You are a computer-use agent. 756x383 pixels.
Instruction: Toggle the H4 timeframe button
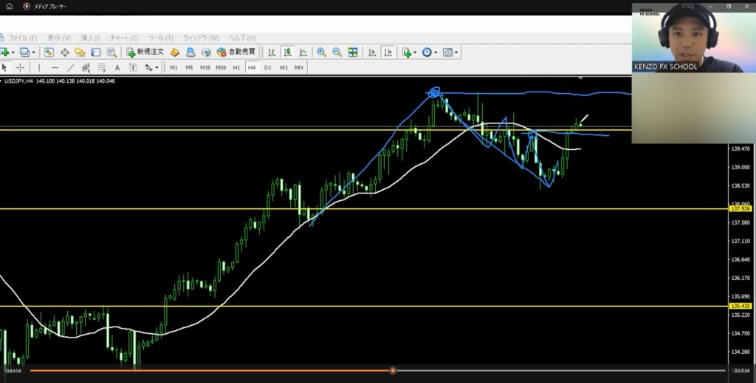(252, 68)
